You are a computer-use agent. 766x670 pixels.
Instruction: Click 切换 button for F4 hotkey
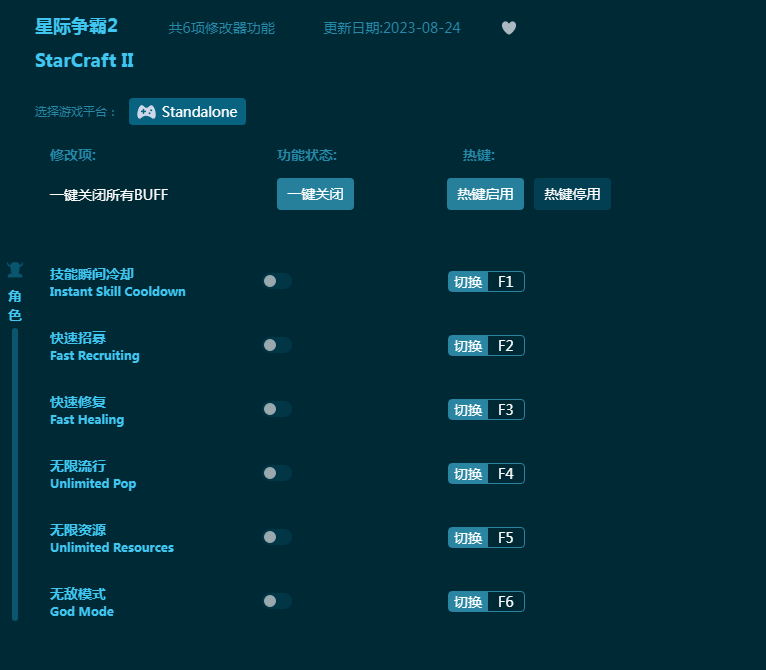[x=468, y=474]
